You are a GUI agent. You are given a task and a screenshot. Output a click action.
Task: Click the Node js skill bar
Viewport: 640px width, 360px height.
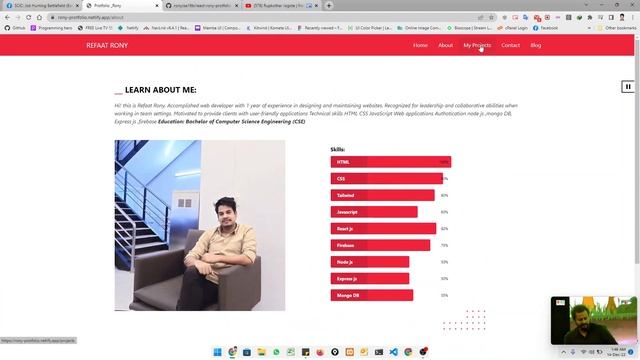tap(370, 262)
